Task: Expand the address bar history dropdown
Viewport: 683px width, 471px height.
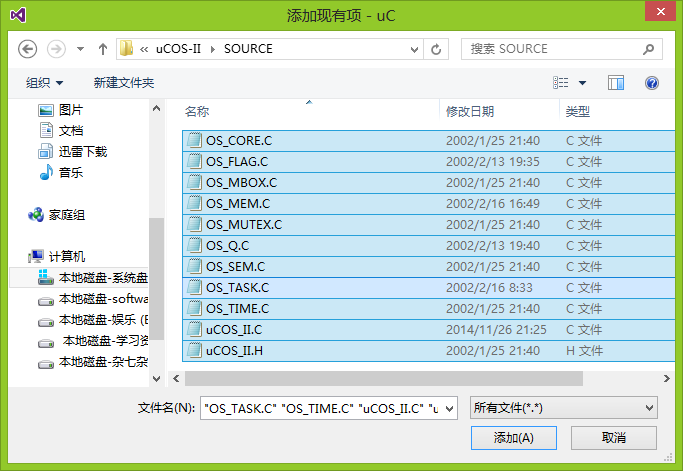Action: [x=415, y=50]
